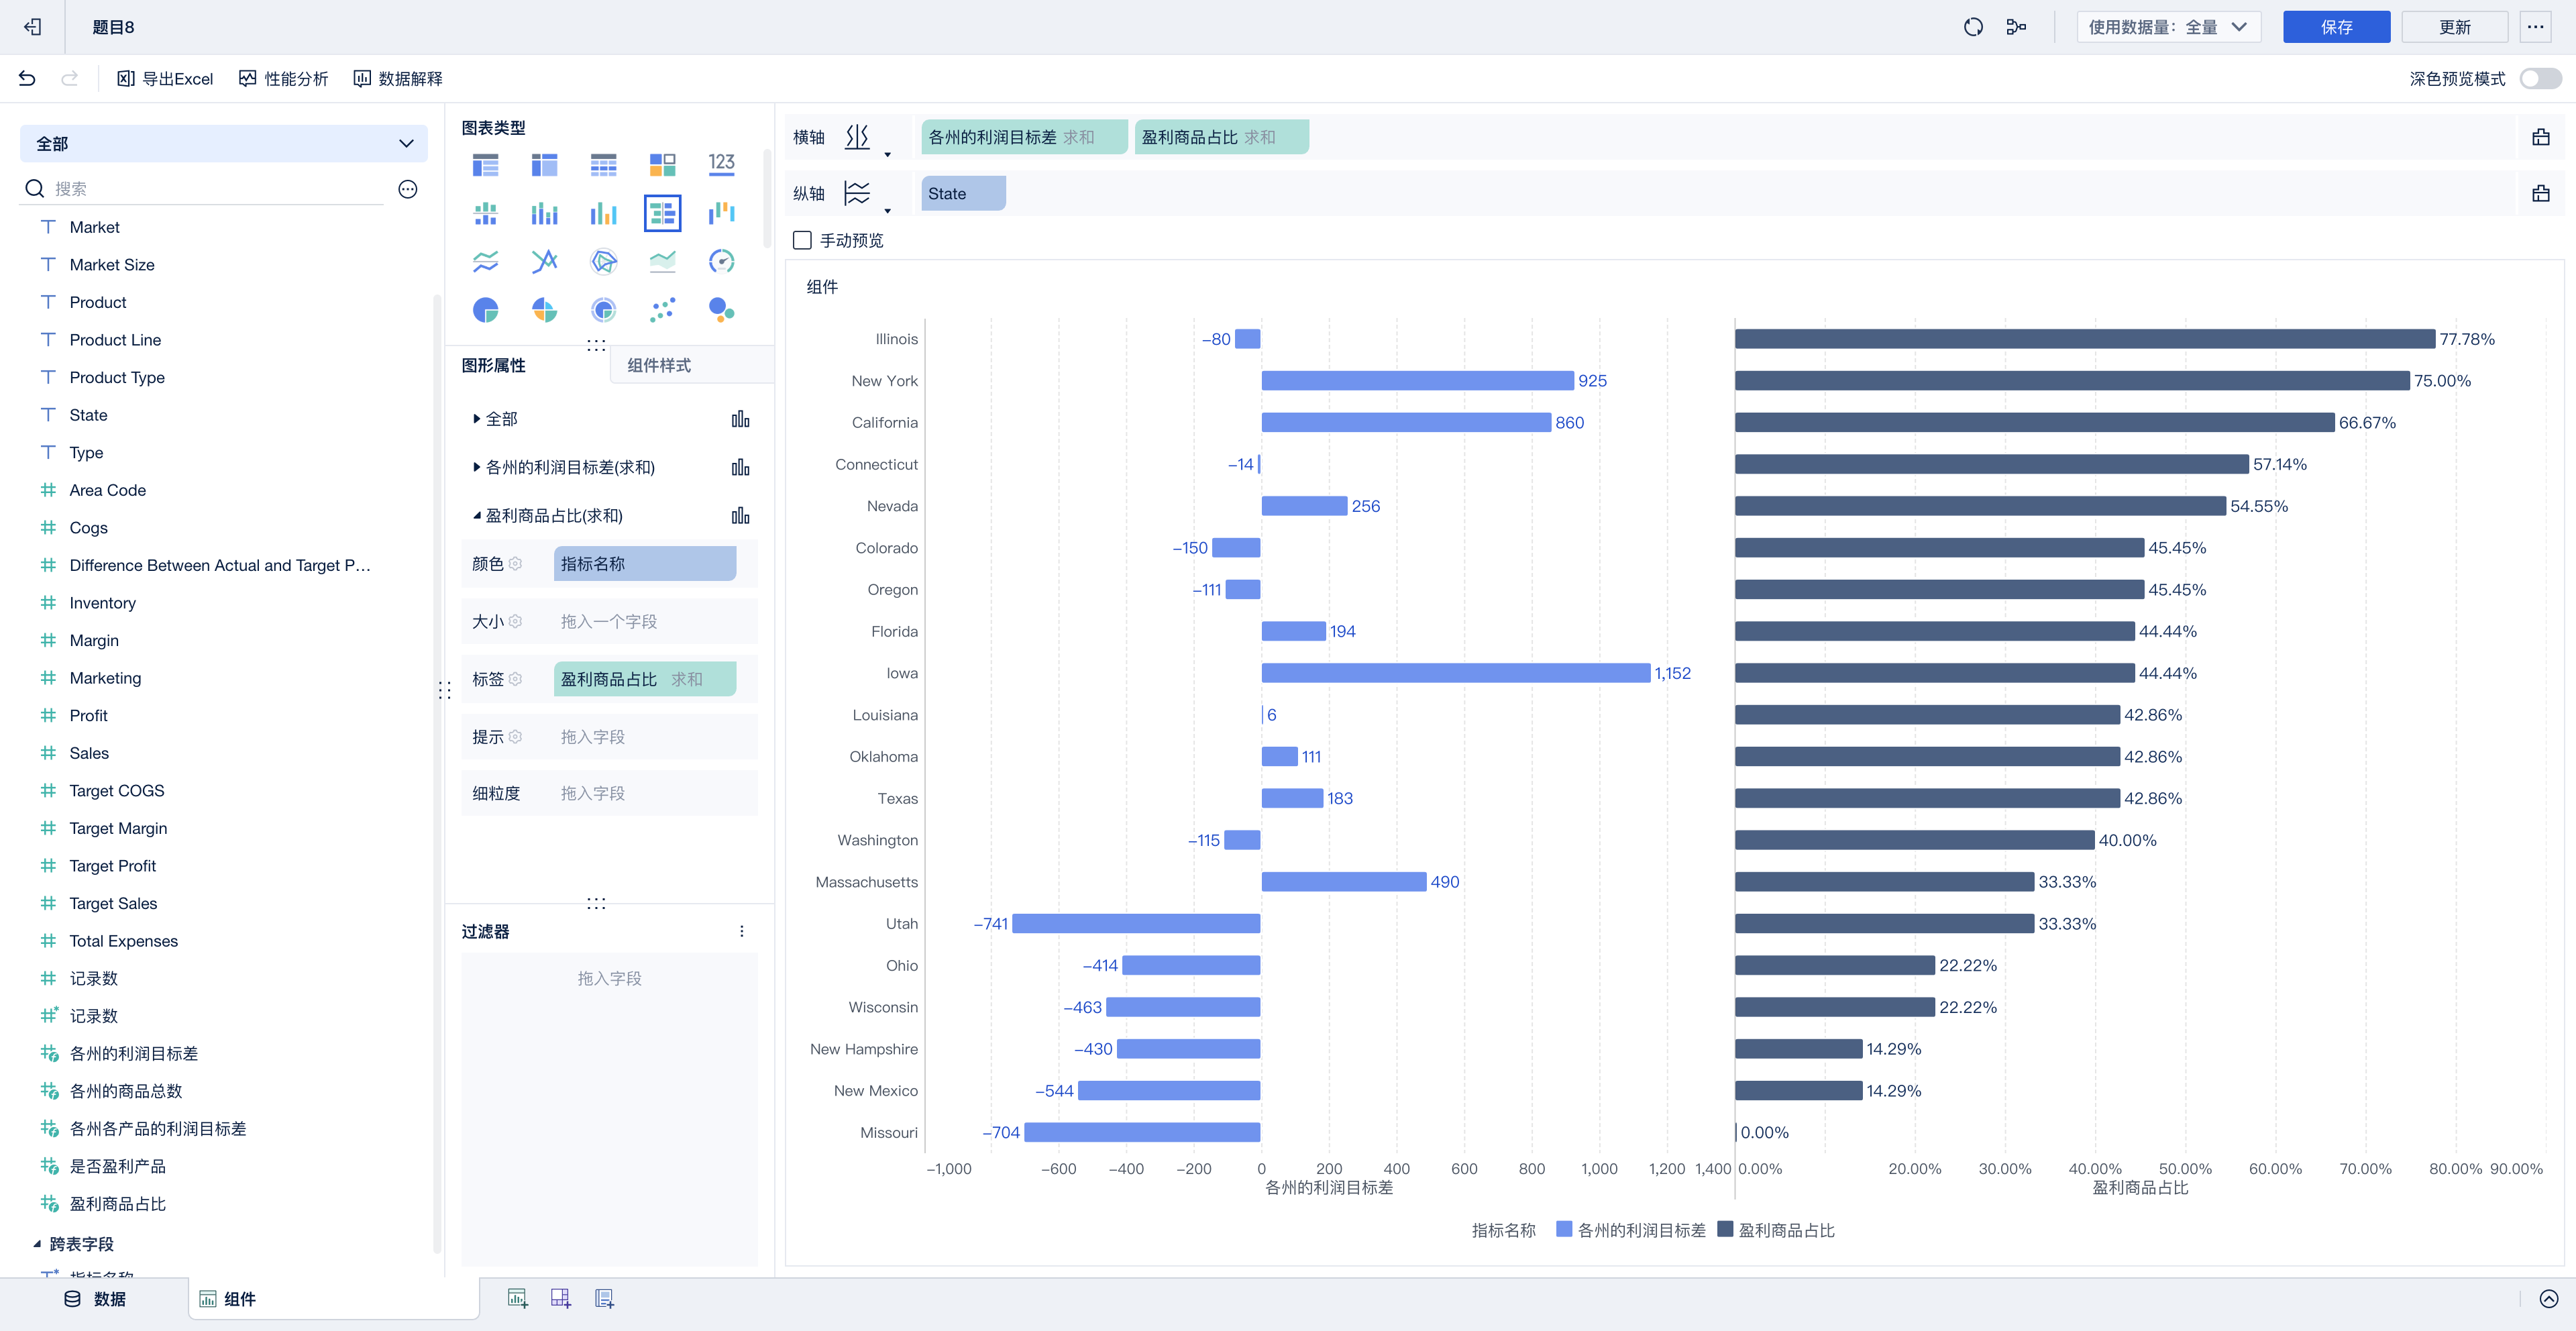
Task: Switch to the 数据 bottom tab
Action: point(95,1298)
